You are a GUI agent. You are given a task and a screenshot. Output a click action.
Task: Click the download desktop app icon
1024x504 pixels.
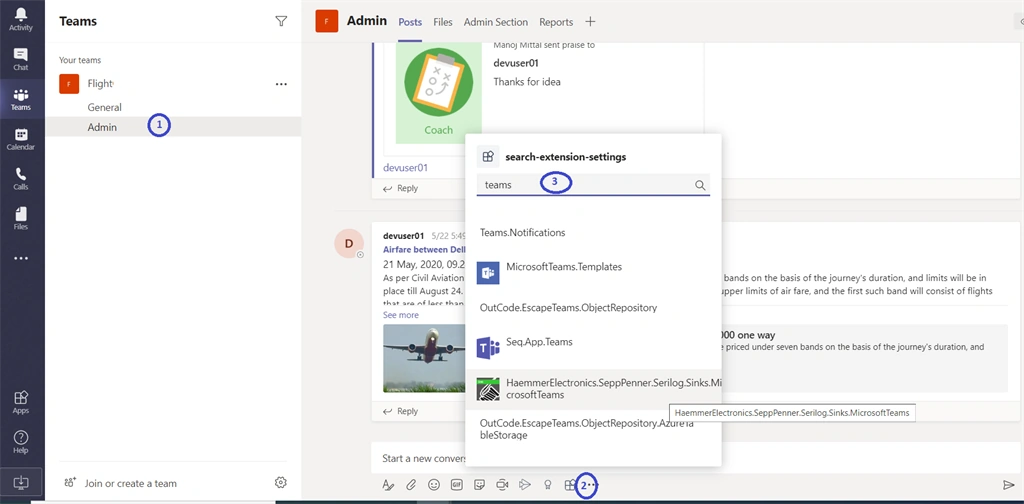[21, 482]
